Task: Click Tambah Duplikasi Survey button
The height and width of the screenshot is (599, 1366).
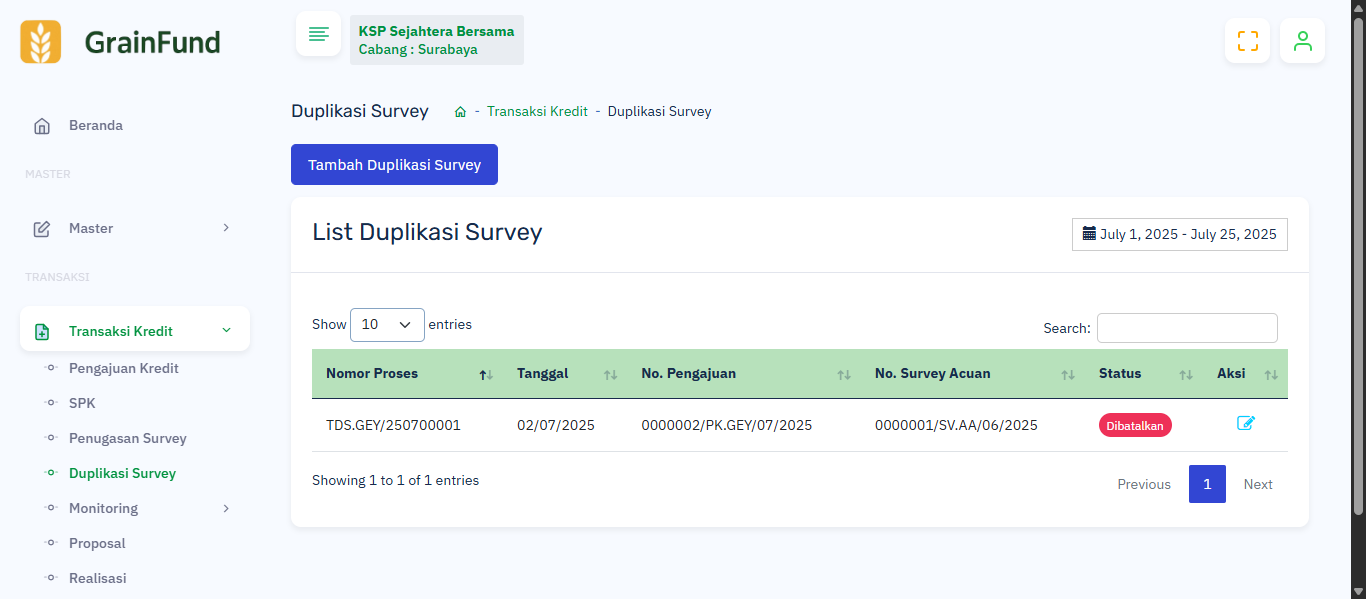Action: 394,165
